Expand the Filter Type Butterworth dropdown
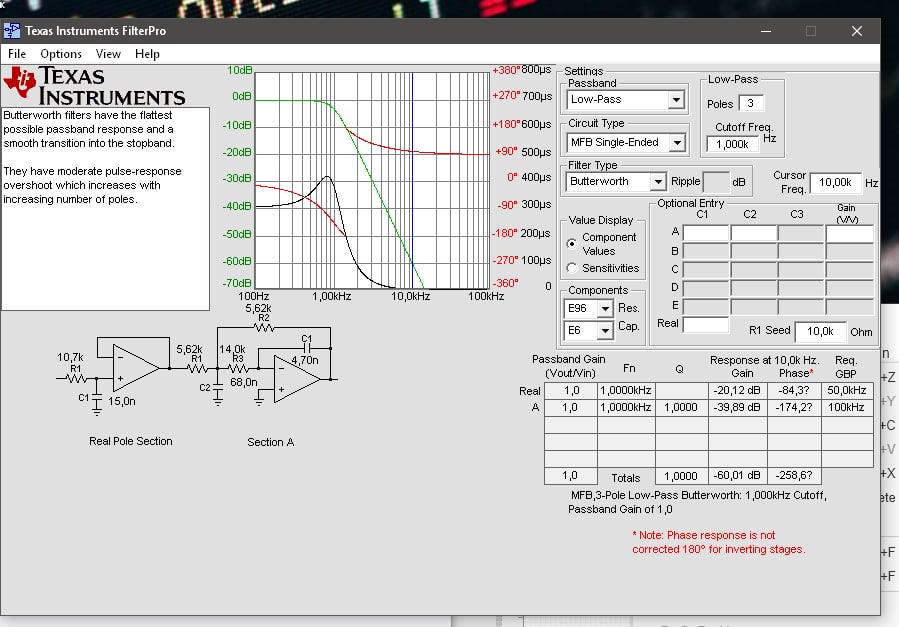899x627 pixels. (658, 182)
